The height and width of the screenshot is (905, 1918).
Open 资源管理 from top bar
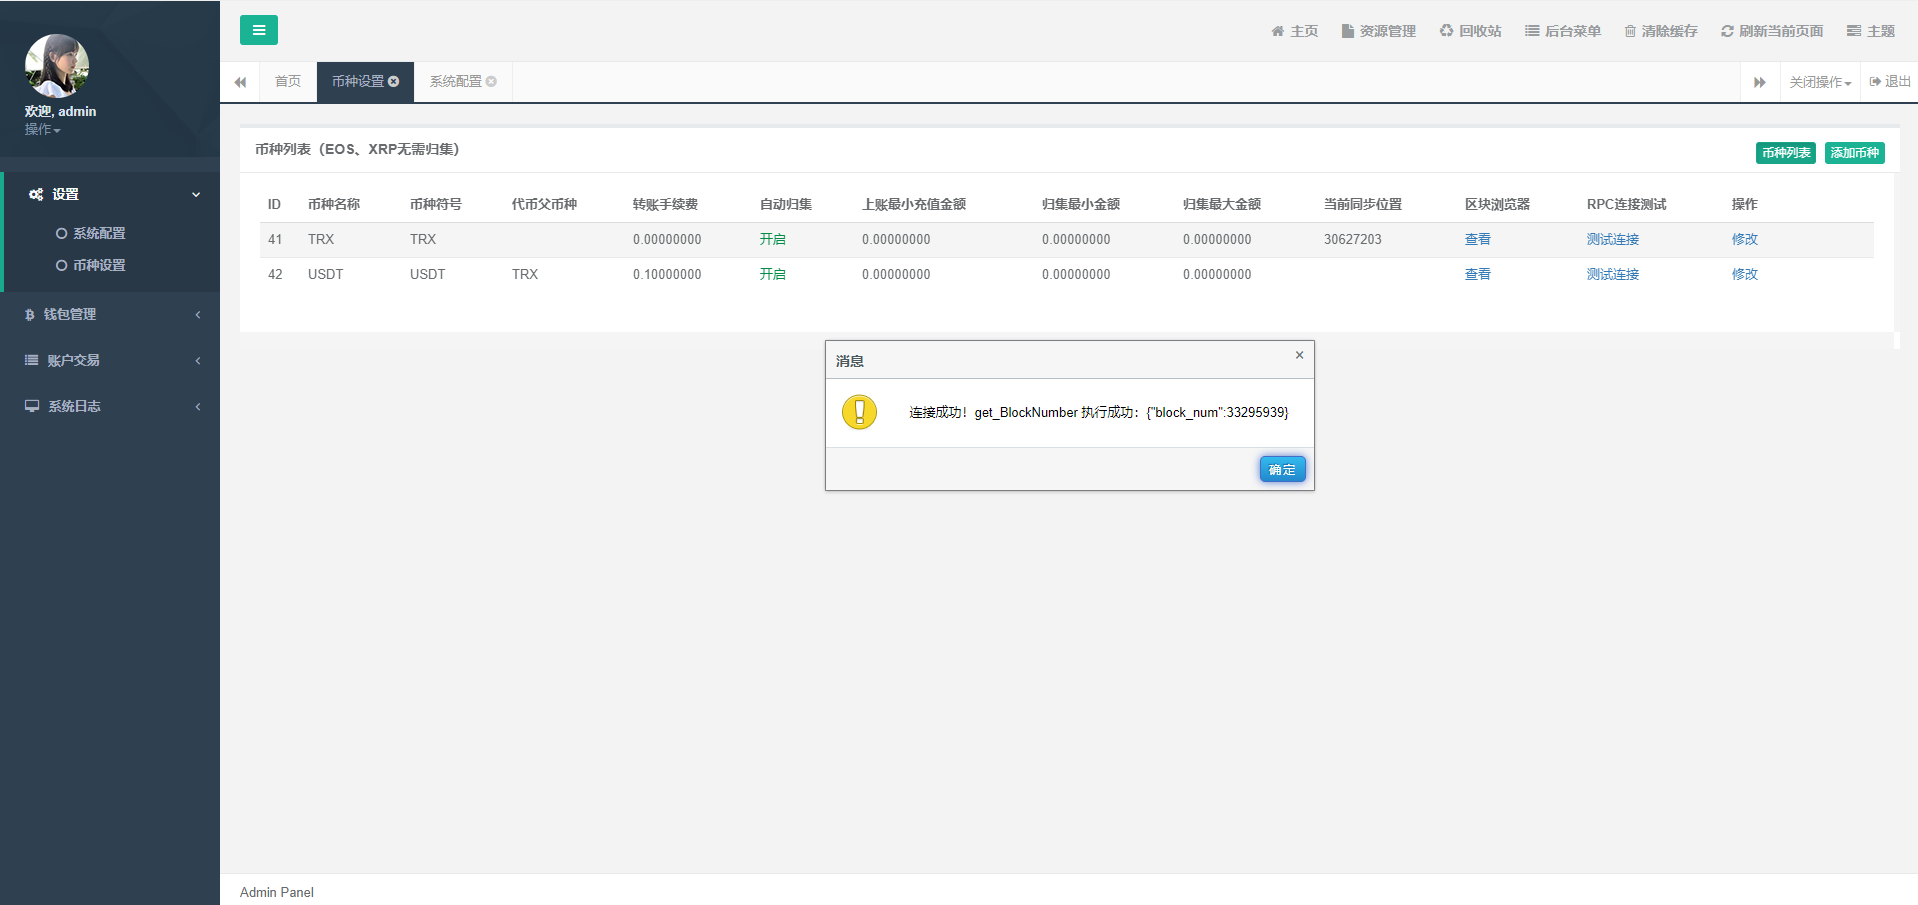coord(1379,31)
